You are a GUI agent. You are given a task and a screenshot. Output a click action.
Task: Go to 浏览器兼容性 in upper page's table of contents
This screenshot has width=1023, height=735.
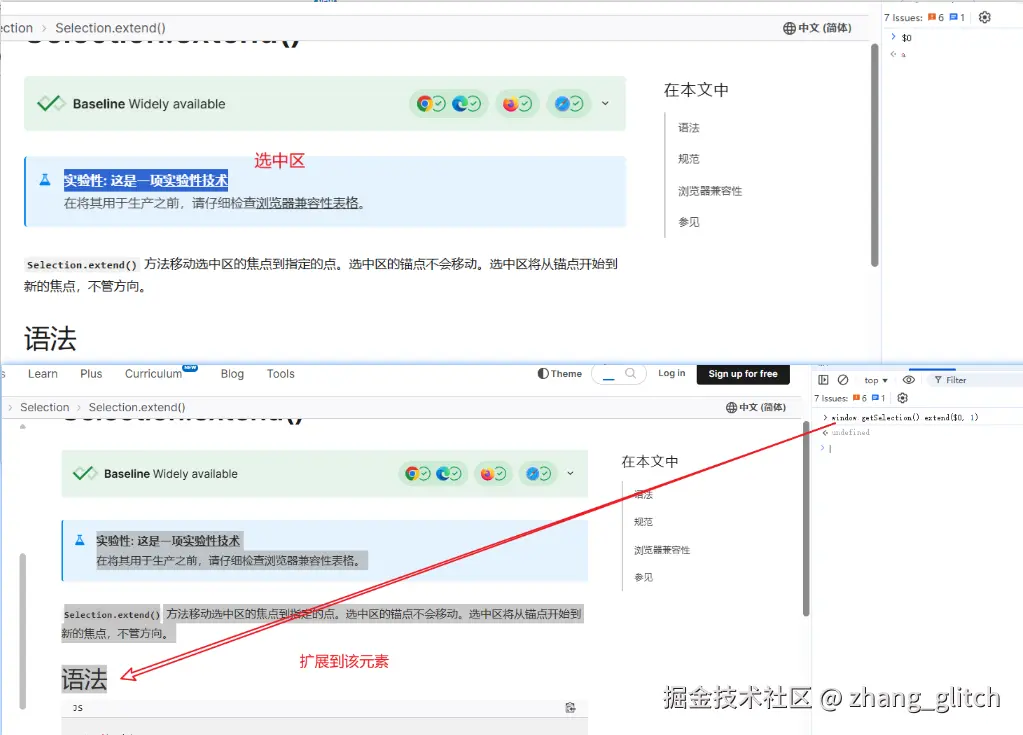coord(710,191)
